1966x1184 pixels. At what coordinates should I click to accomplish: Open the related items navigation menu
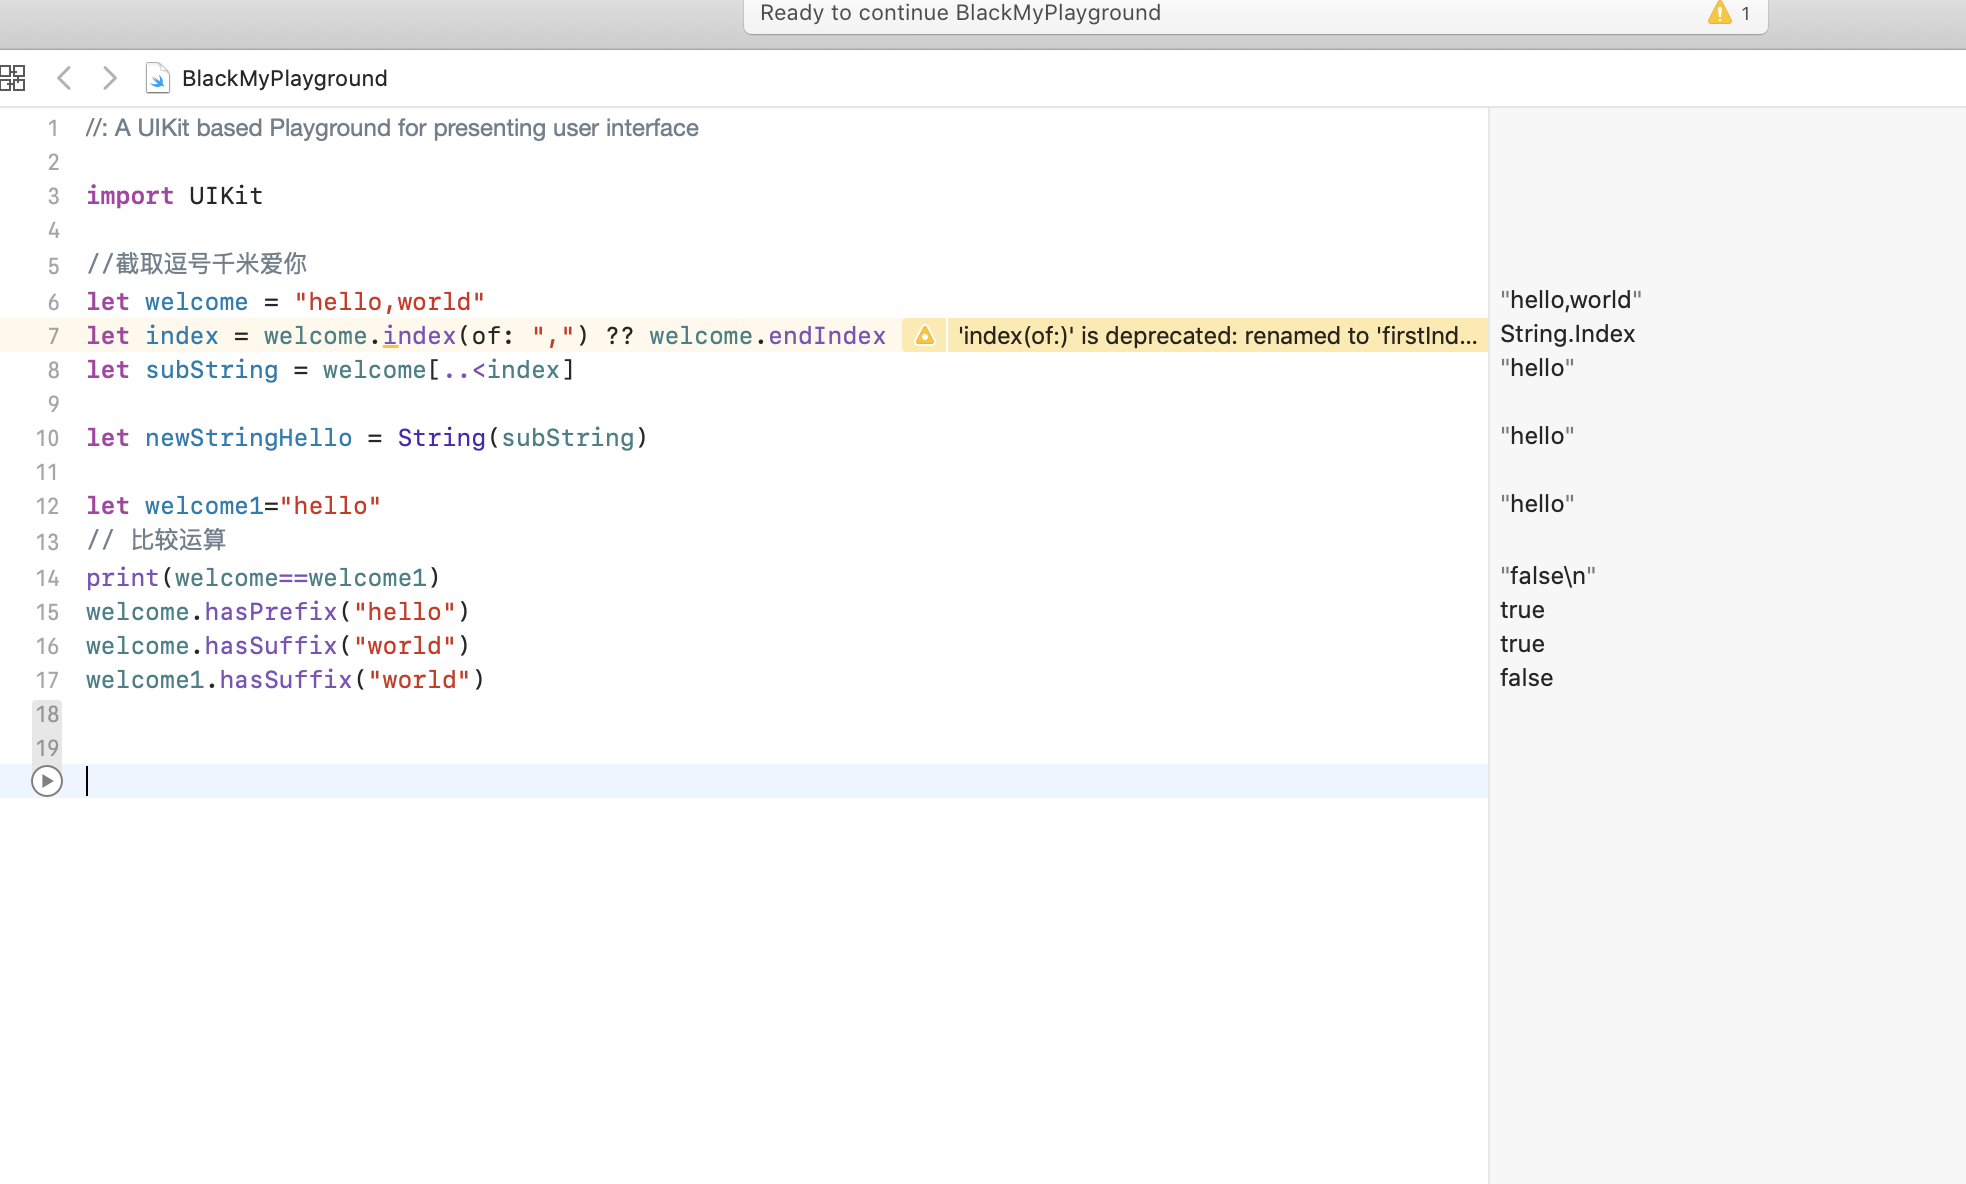pyautogui.click(x=14, y=77)
